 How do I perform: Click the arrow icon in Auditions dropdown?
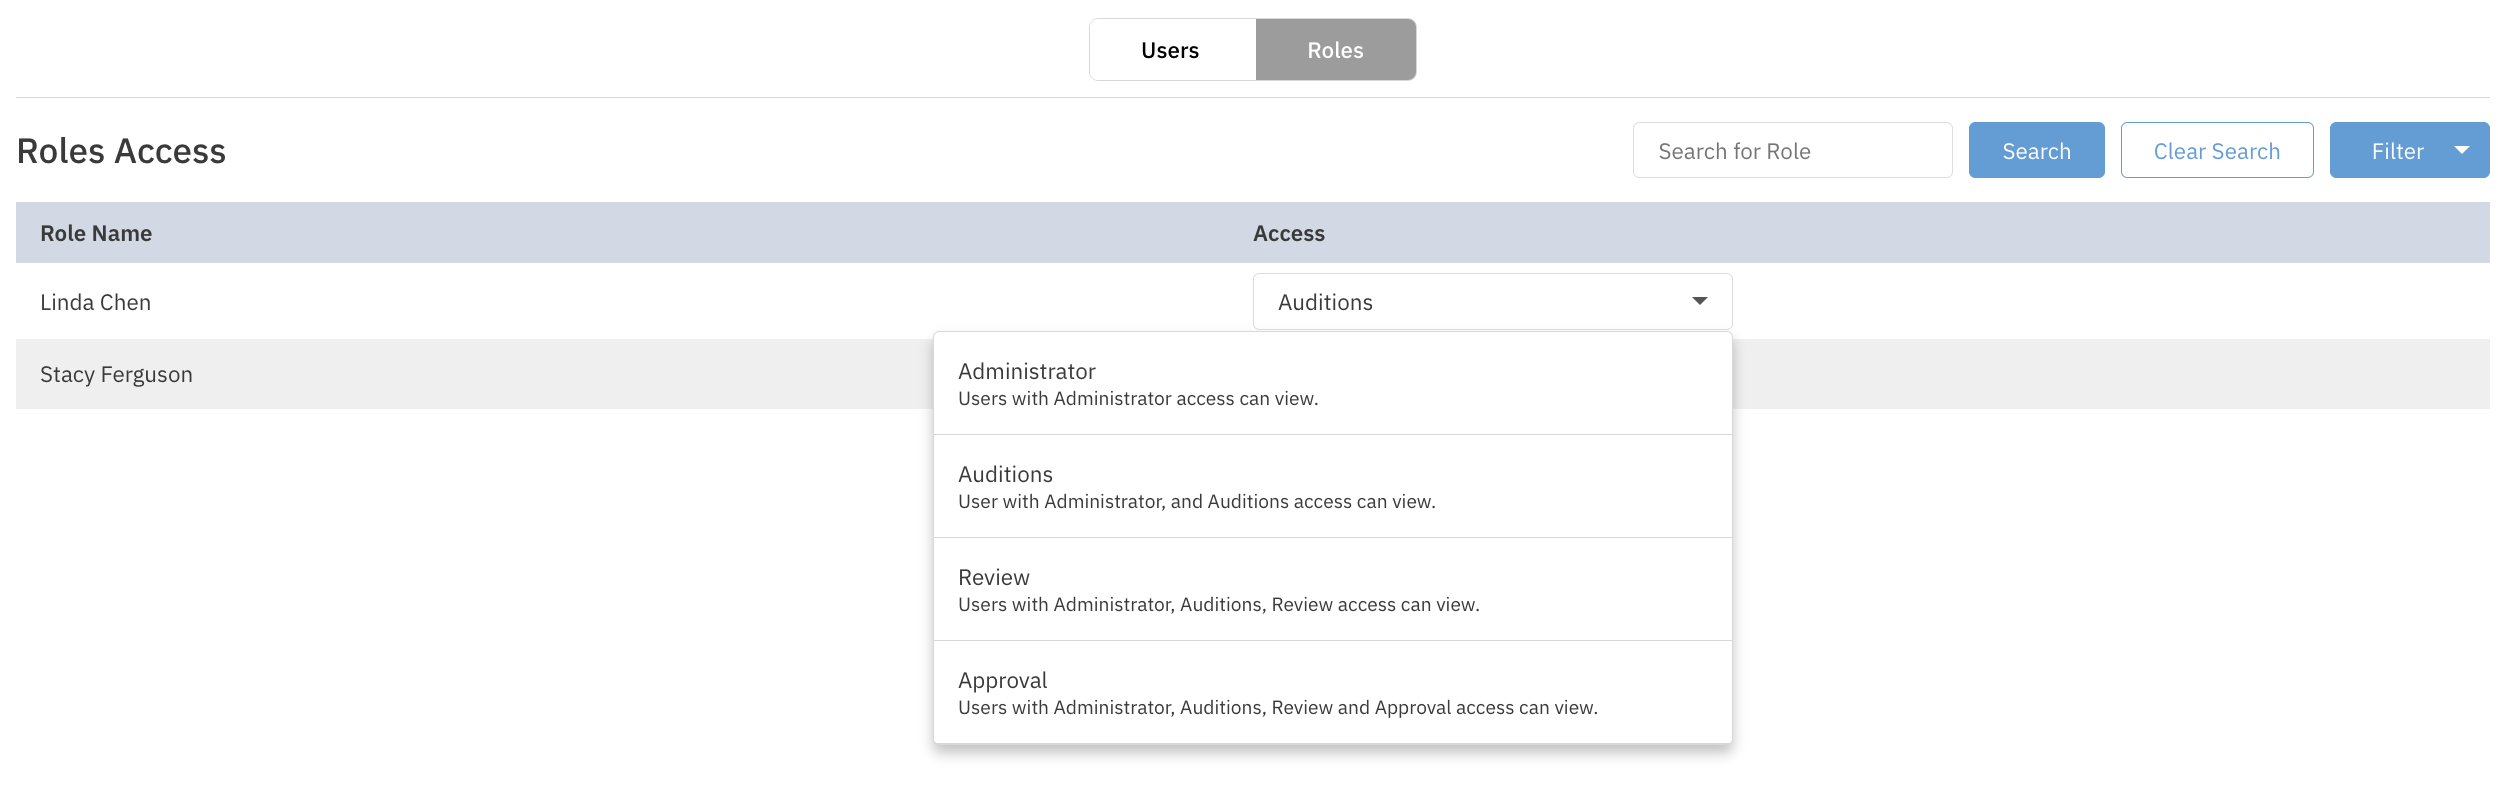coord(1699,301)
